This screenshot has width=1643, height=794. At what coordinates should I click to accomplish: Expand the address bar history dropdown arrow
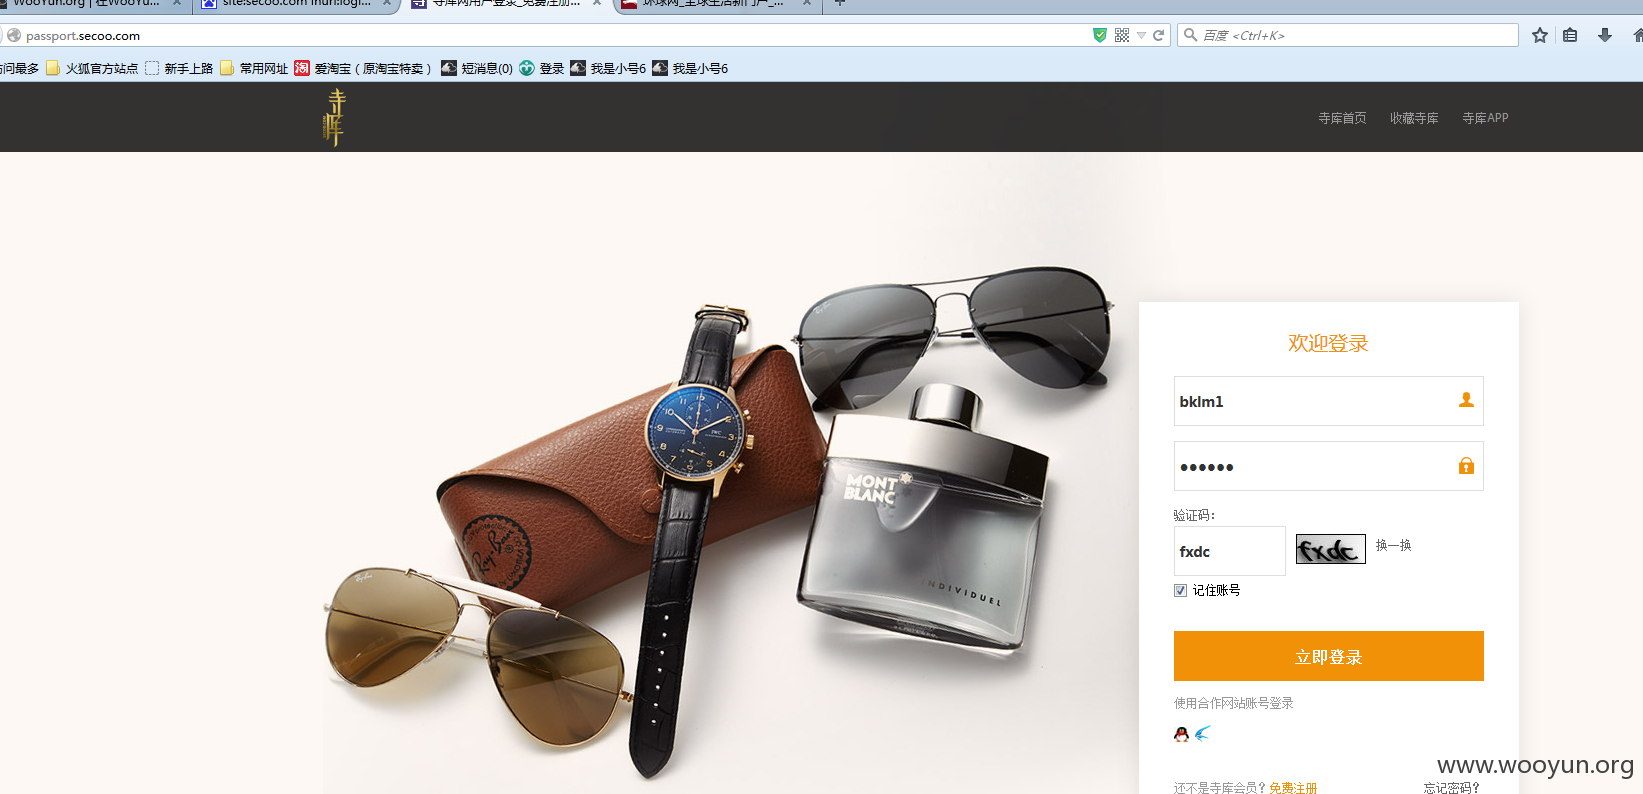[x=1141, y=35]
